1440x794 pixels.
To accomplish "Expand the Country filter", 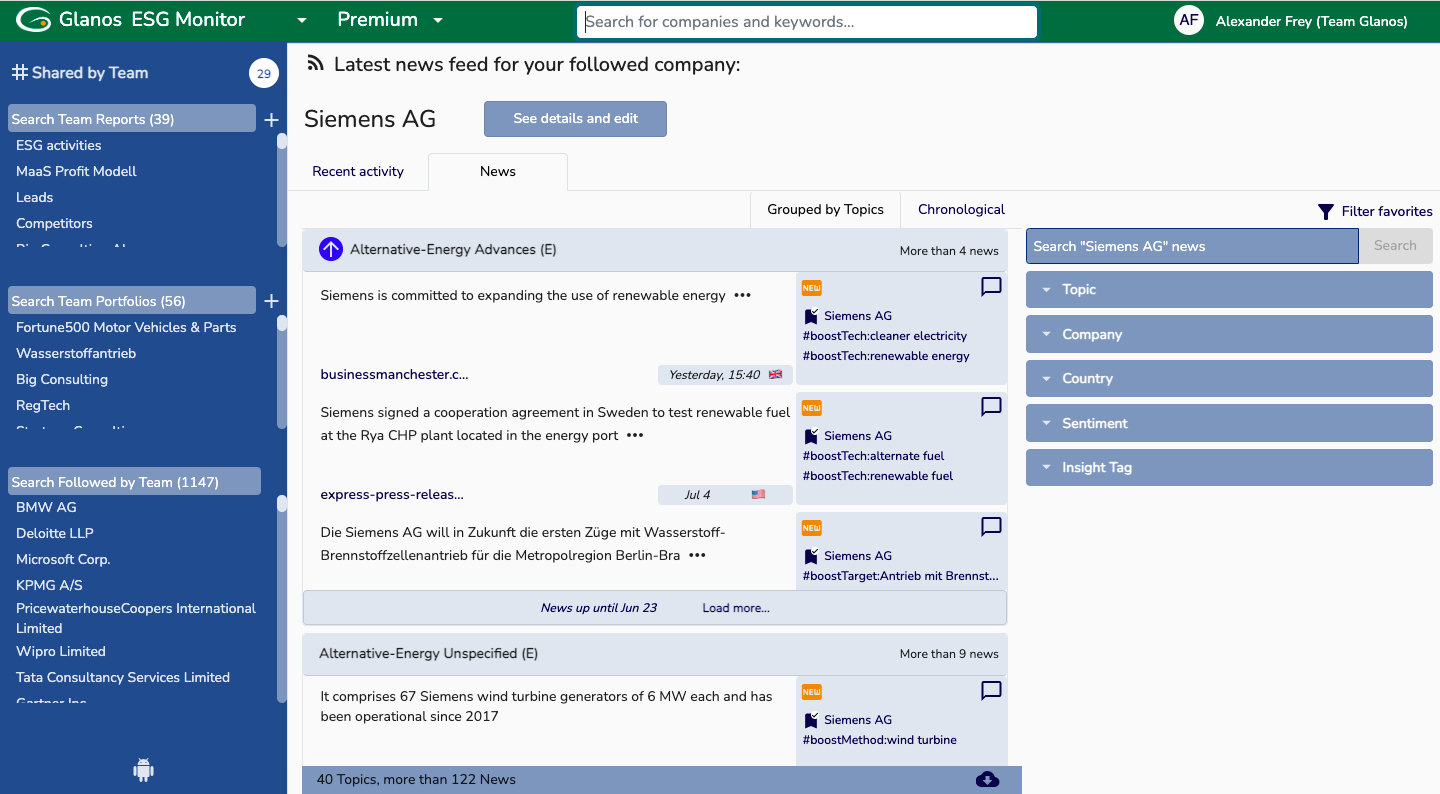I will (1229, 379).
